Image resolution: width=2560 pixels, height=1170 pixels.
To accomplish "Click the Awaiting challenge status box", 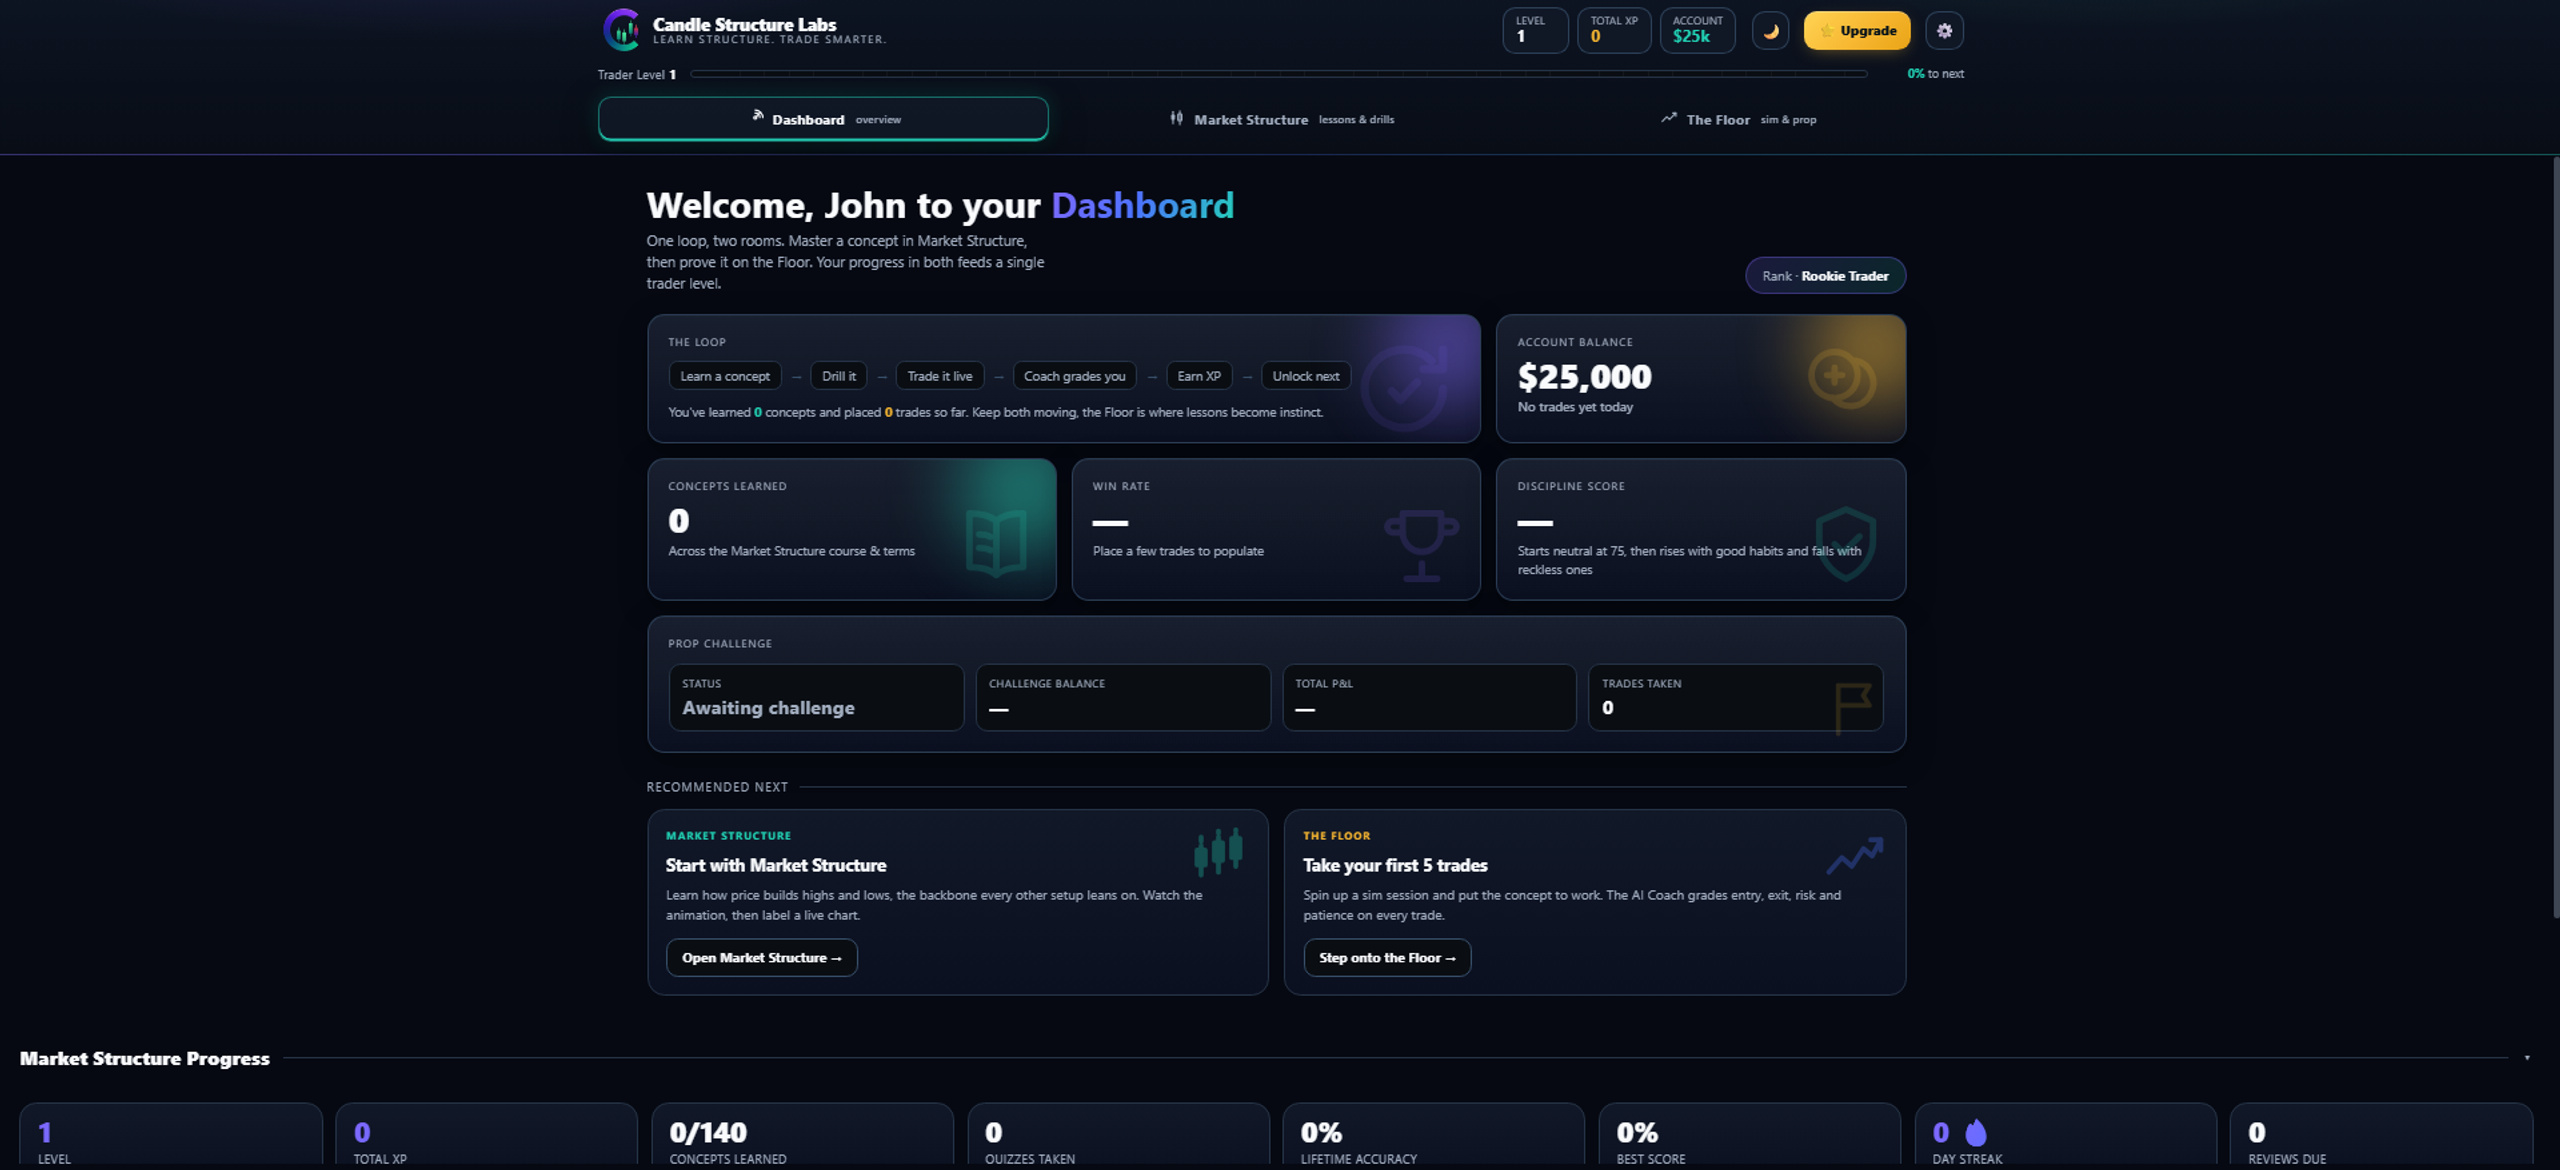I will 816,697.
